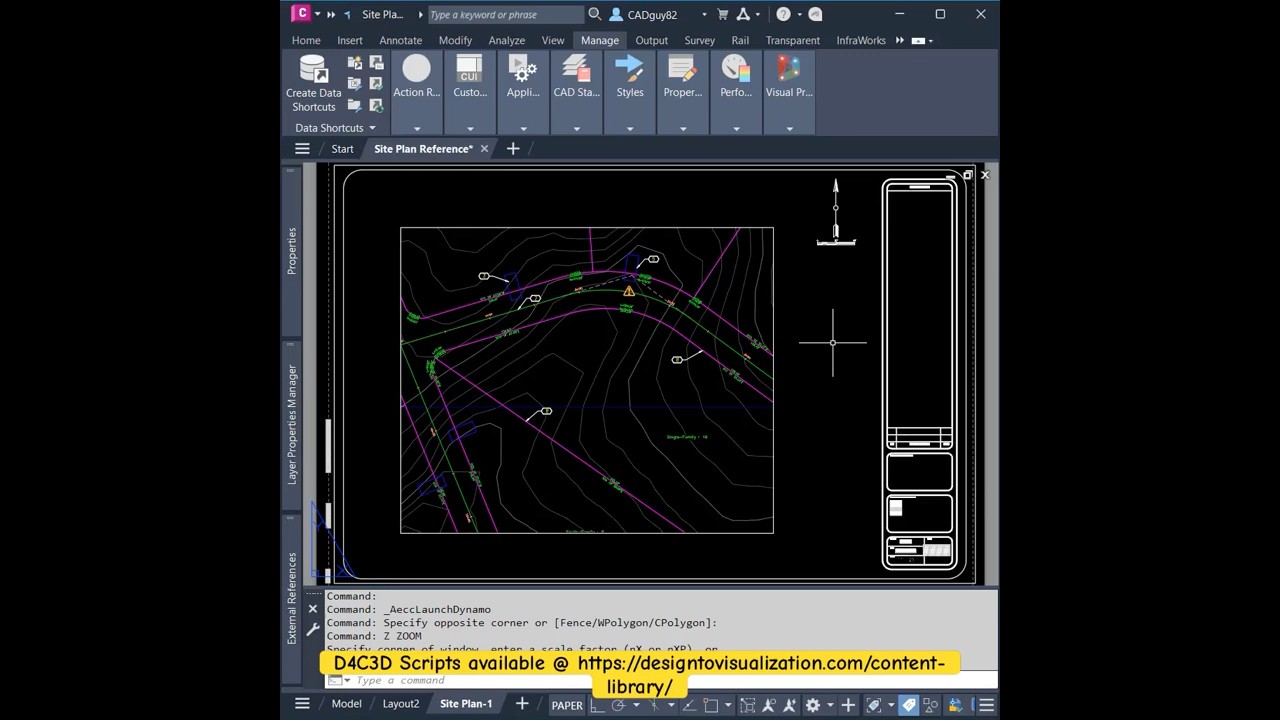Expand the Styles panel bottom arrow
This screenshot has height=720, width=1280.
[x=629, y=128]
